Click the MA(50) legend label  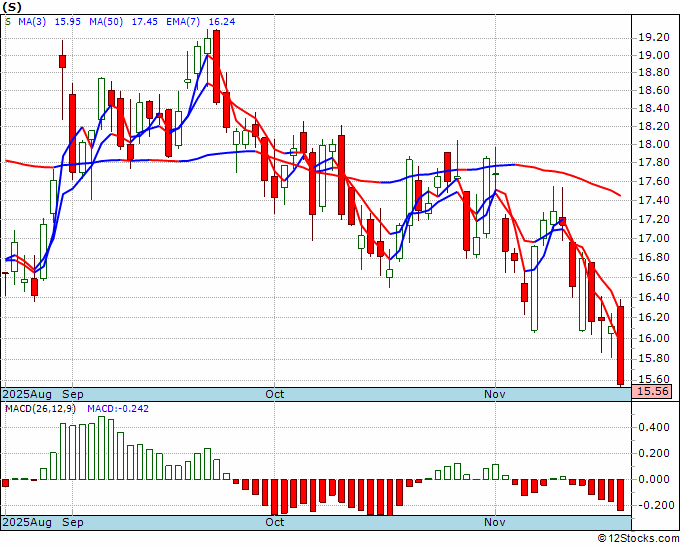click(106, 21)
